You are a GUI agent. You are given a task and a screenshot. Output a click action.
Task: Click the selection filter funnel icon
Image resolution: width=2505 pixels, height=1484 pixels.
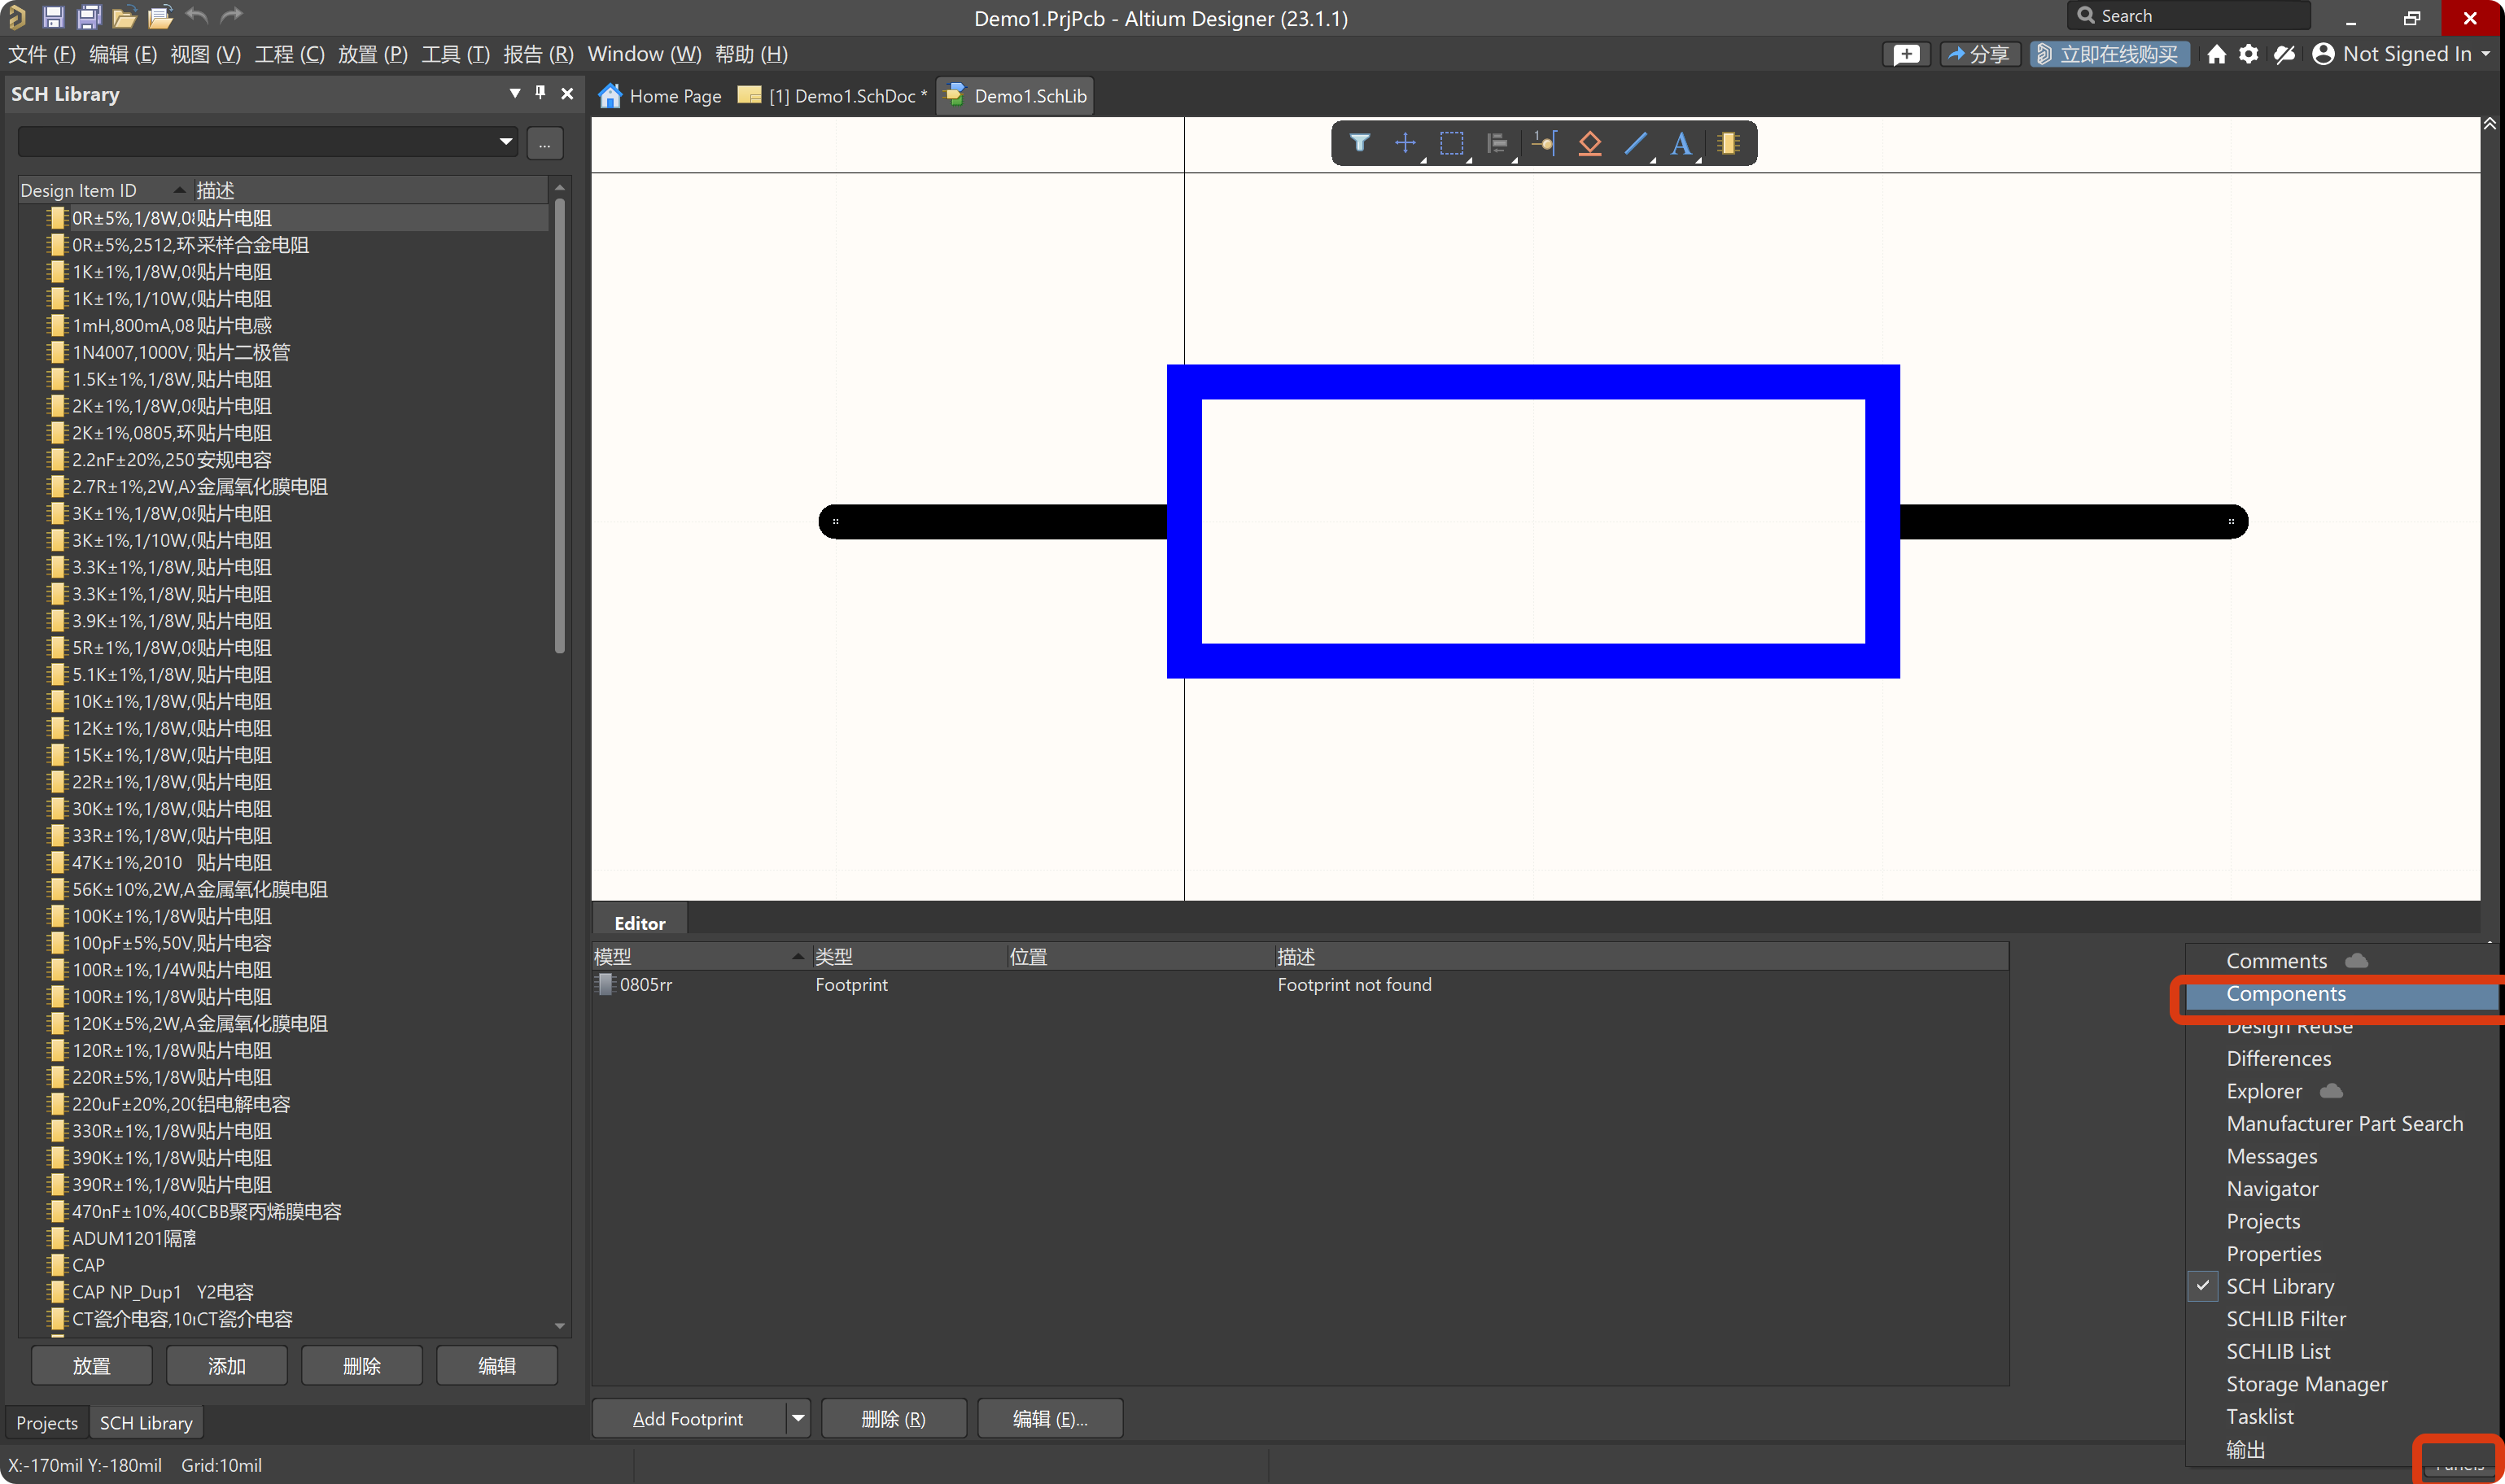(1359, 143)
